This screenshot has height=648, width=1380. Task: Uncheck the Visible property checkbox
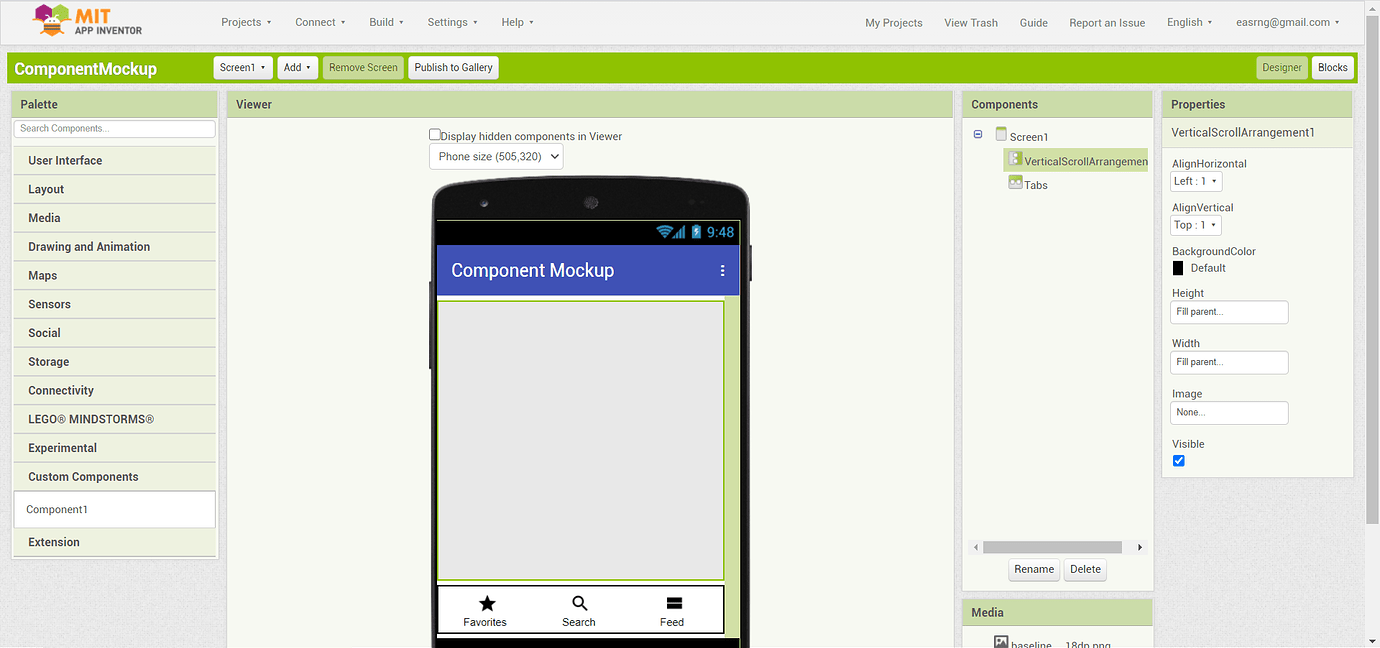tap(1178, 461)
